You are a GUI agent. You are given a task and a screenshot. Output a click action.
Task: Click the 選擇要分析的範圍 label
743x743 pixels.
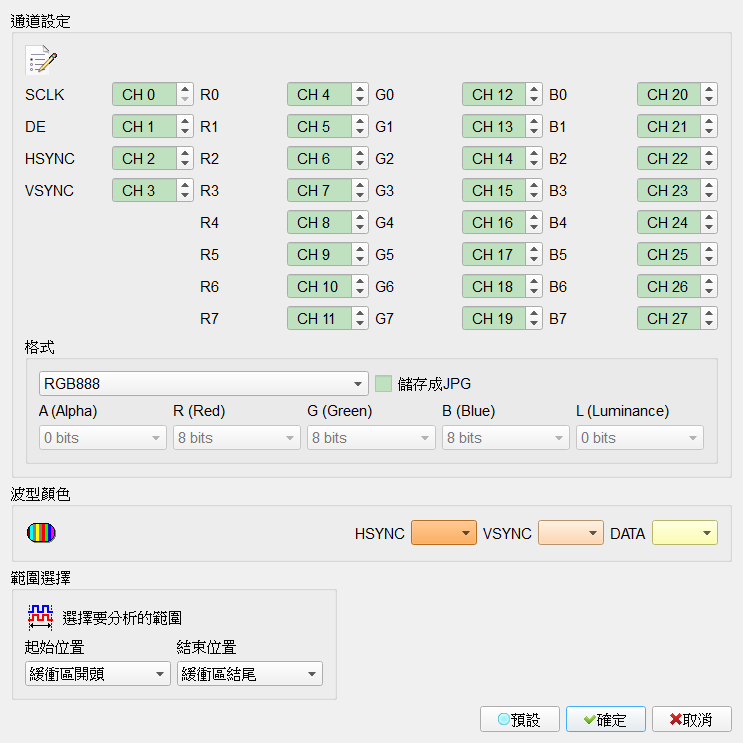[x=122, y=617]
